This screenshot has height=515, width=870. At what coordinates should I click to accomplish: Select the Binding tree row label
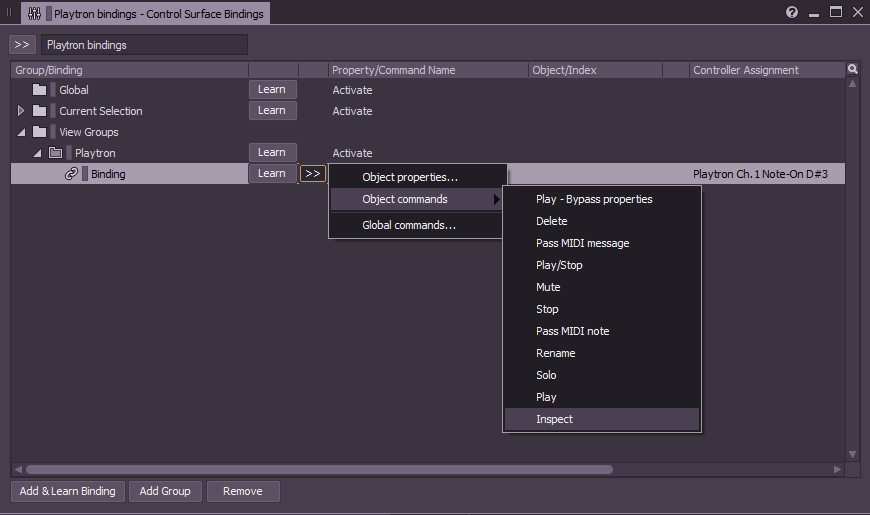tap(108, 174)
